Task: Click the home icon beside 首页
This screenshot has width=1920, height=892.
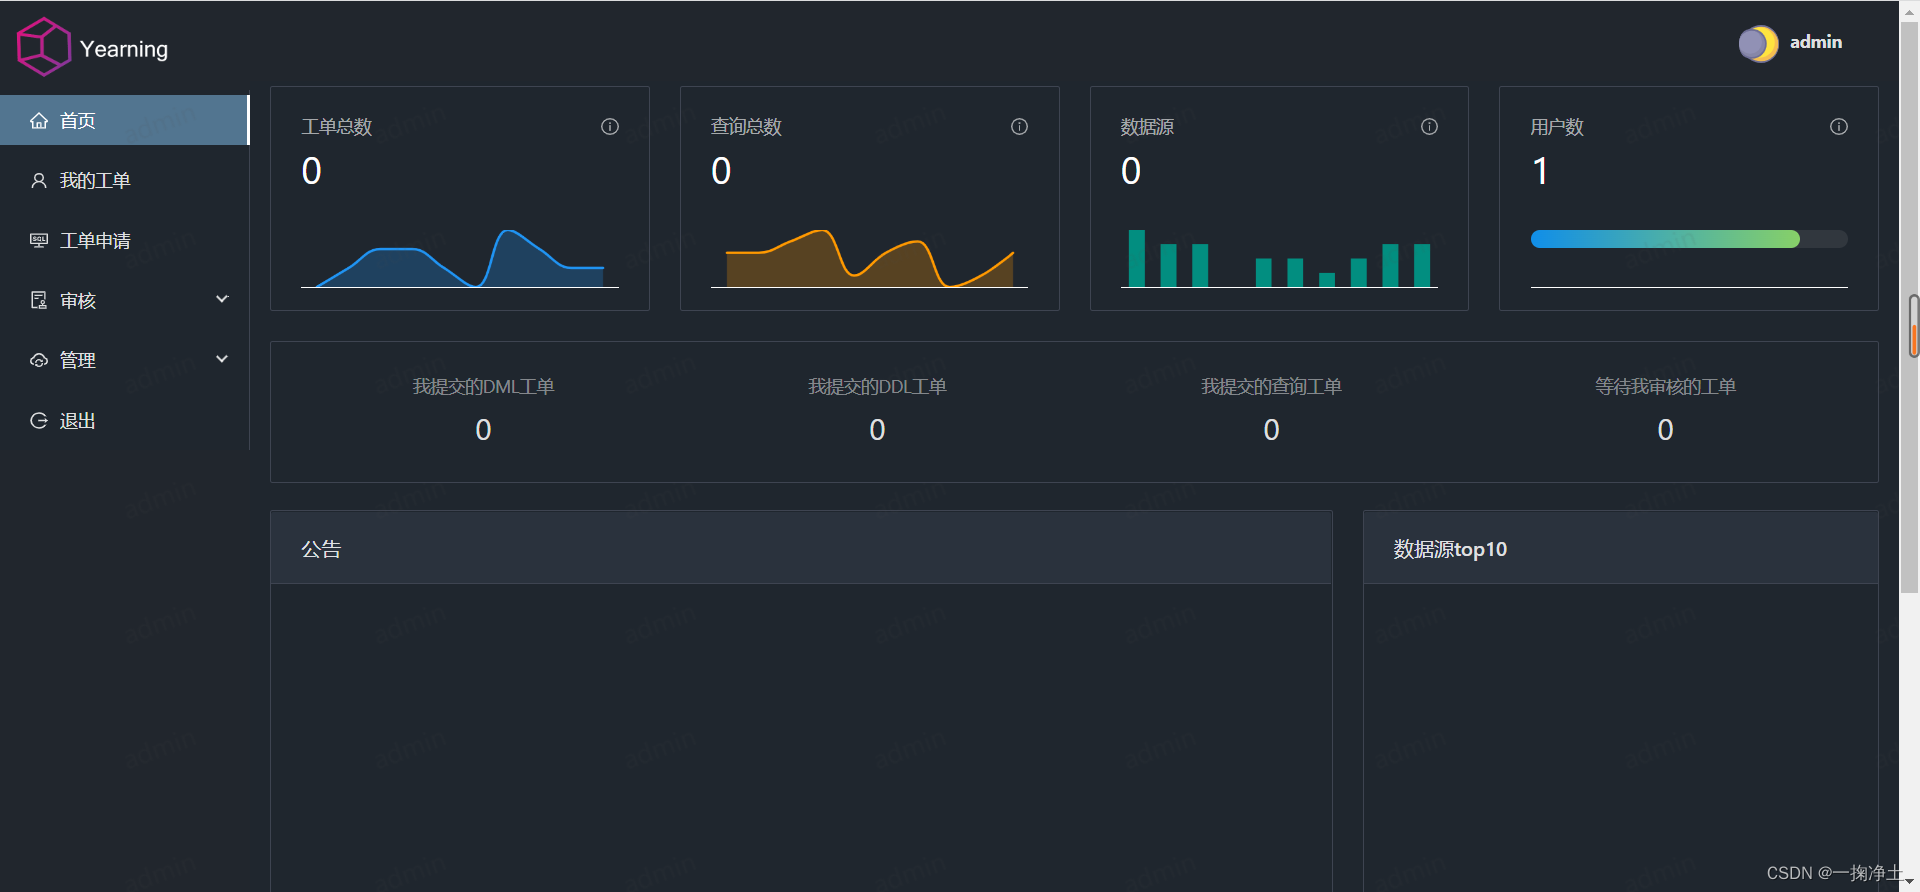Action: [39, 121]
